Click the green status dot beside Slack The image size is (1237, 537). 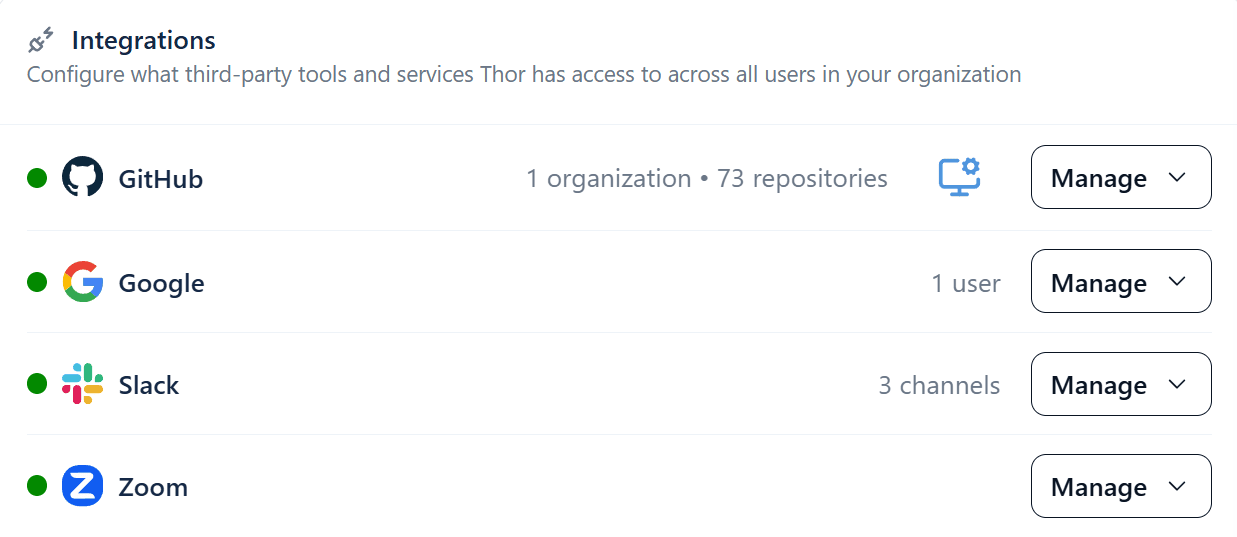pos(37,384)
